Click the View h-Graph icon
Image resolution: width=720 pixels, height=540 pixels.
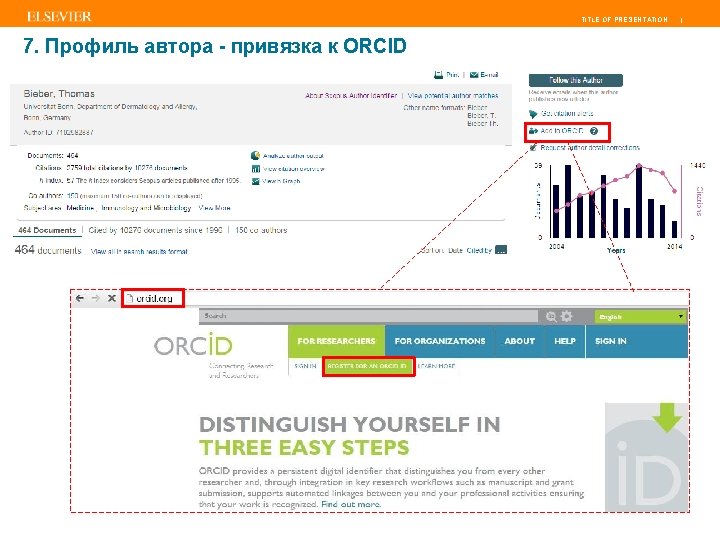256,181
